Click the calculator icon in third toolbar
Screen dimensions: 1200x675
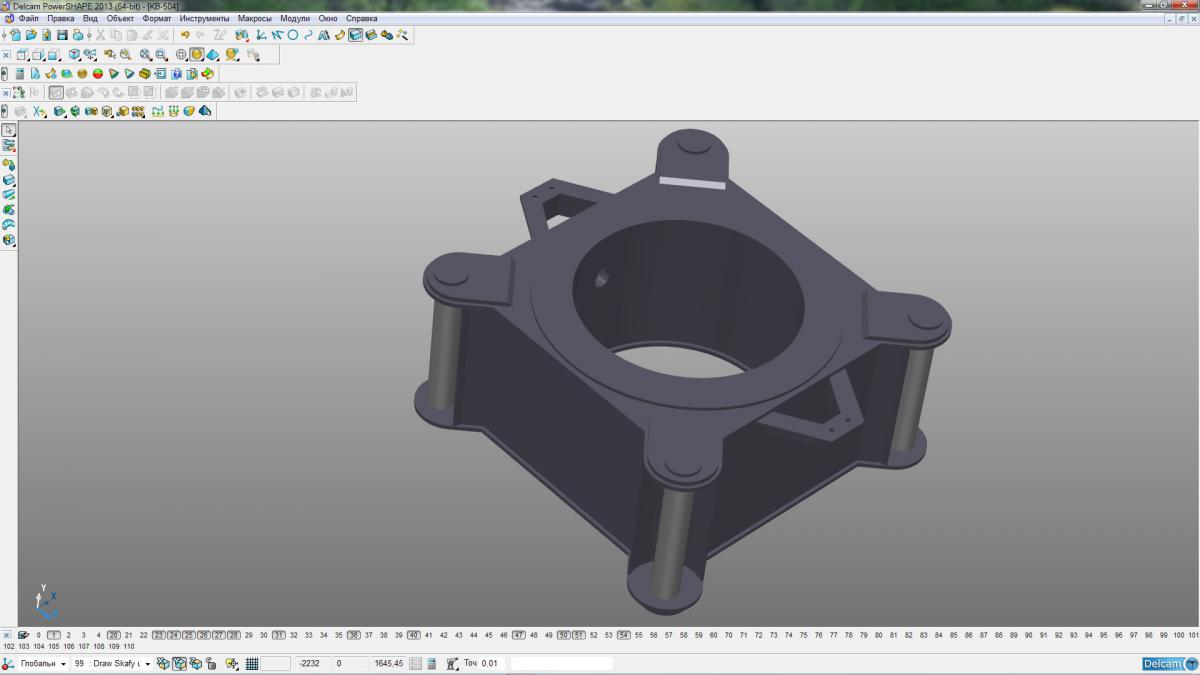[x=20, y=73]
